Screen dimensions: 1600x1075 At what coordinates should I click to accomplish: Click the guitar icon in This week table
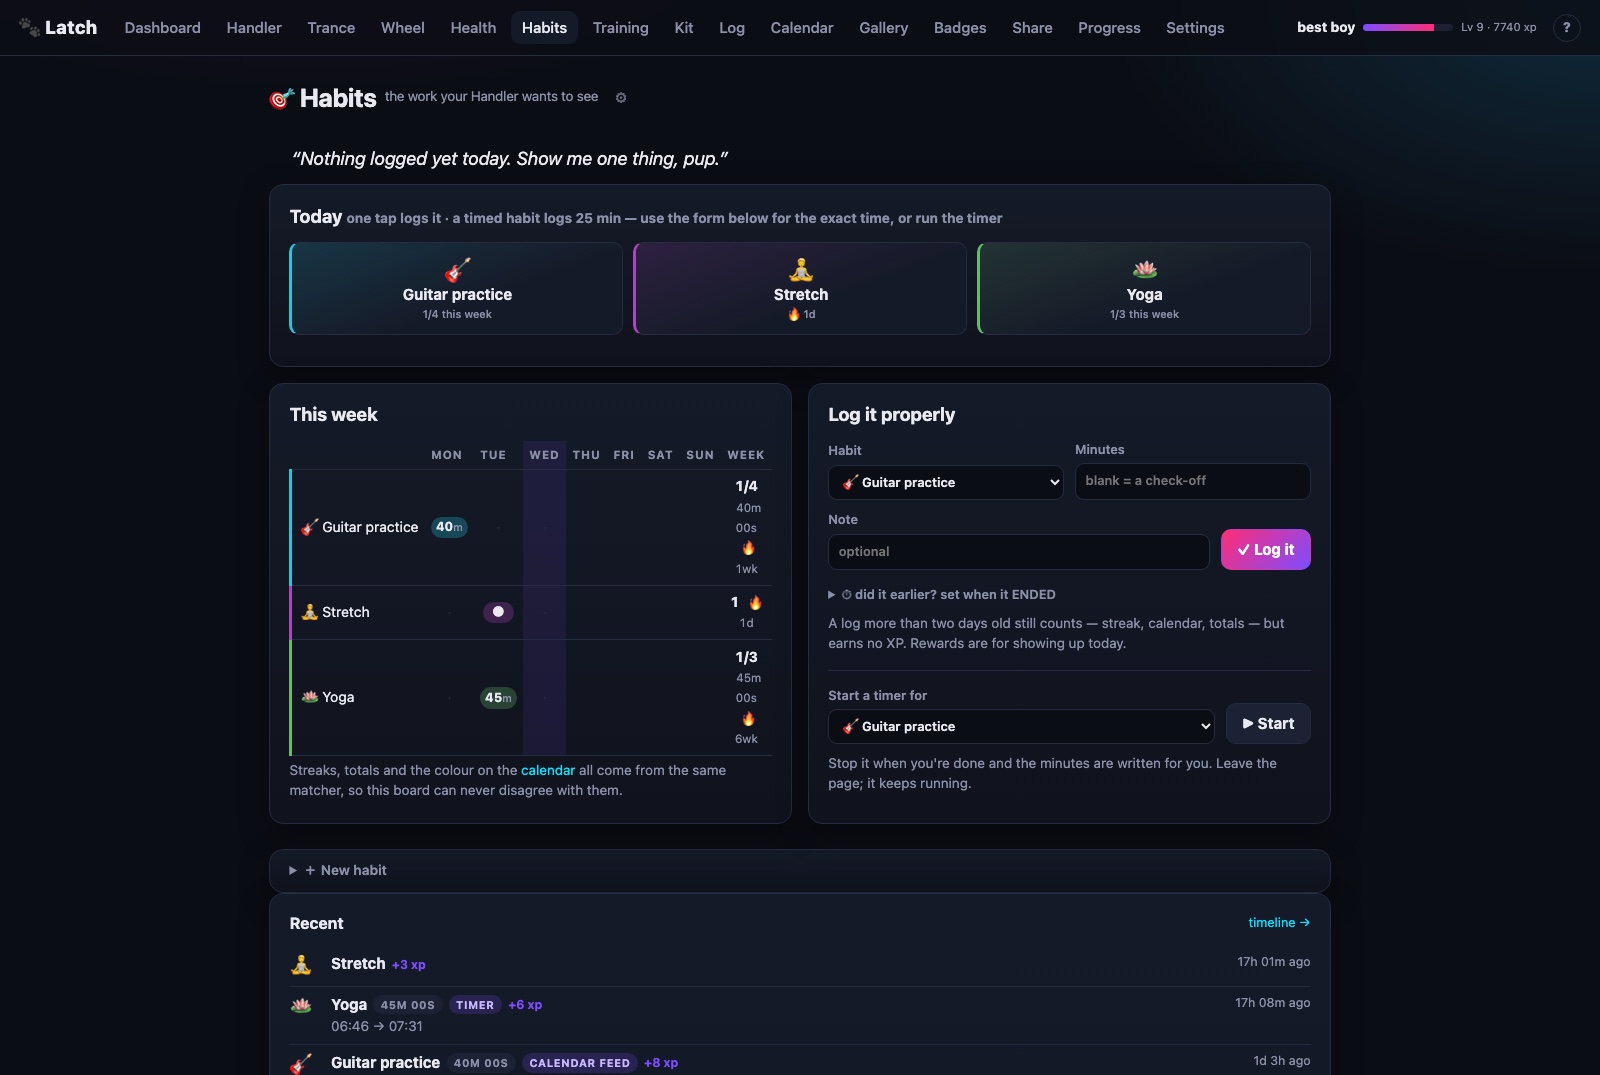coord(310,527)
